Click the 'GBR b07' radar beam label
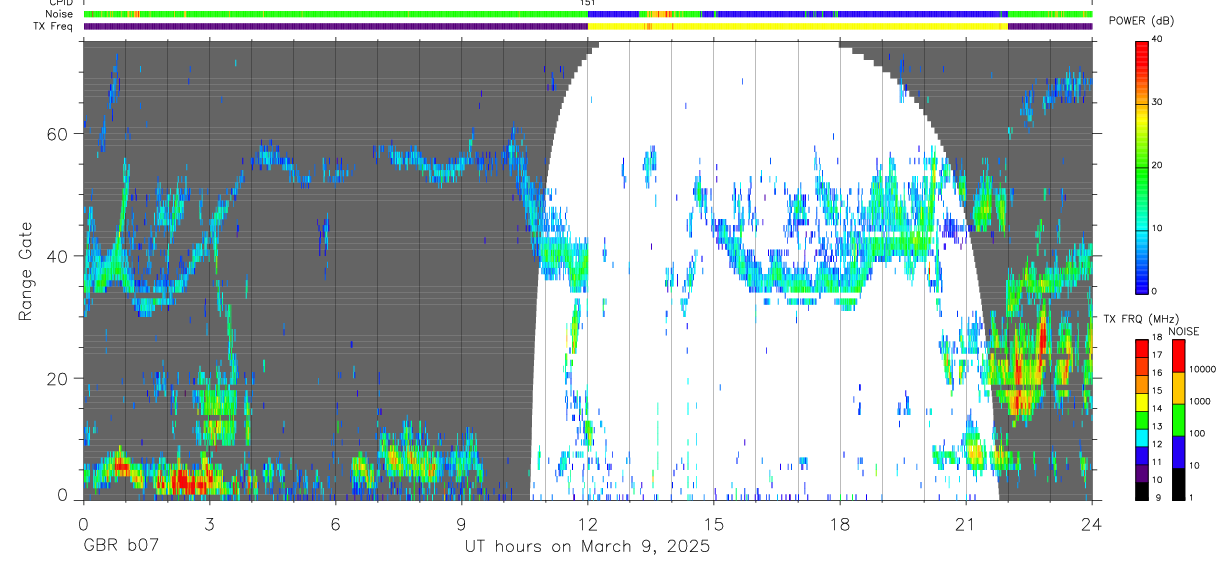Screen dimensions: 1228x567 (119, 547)
